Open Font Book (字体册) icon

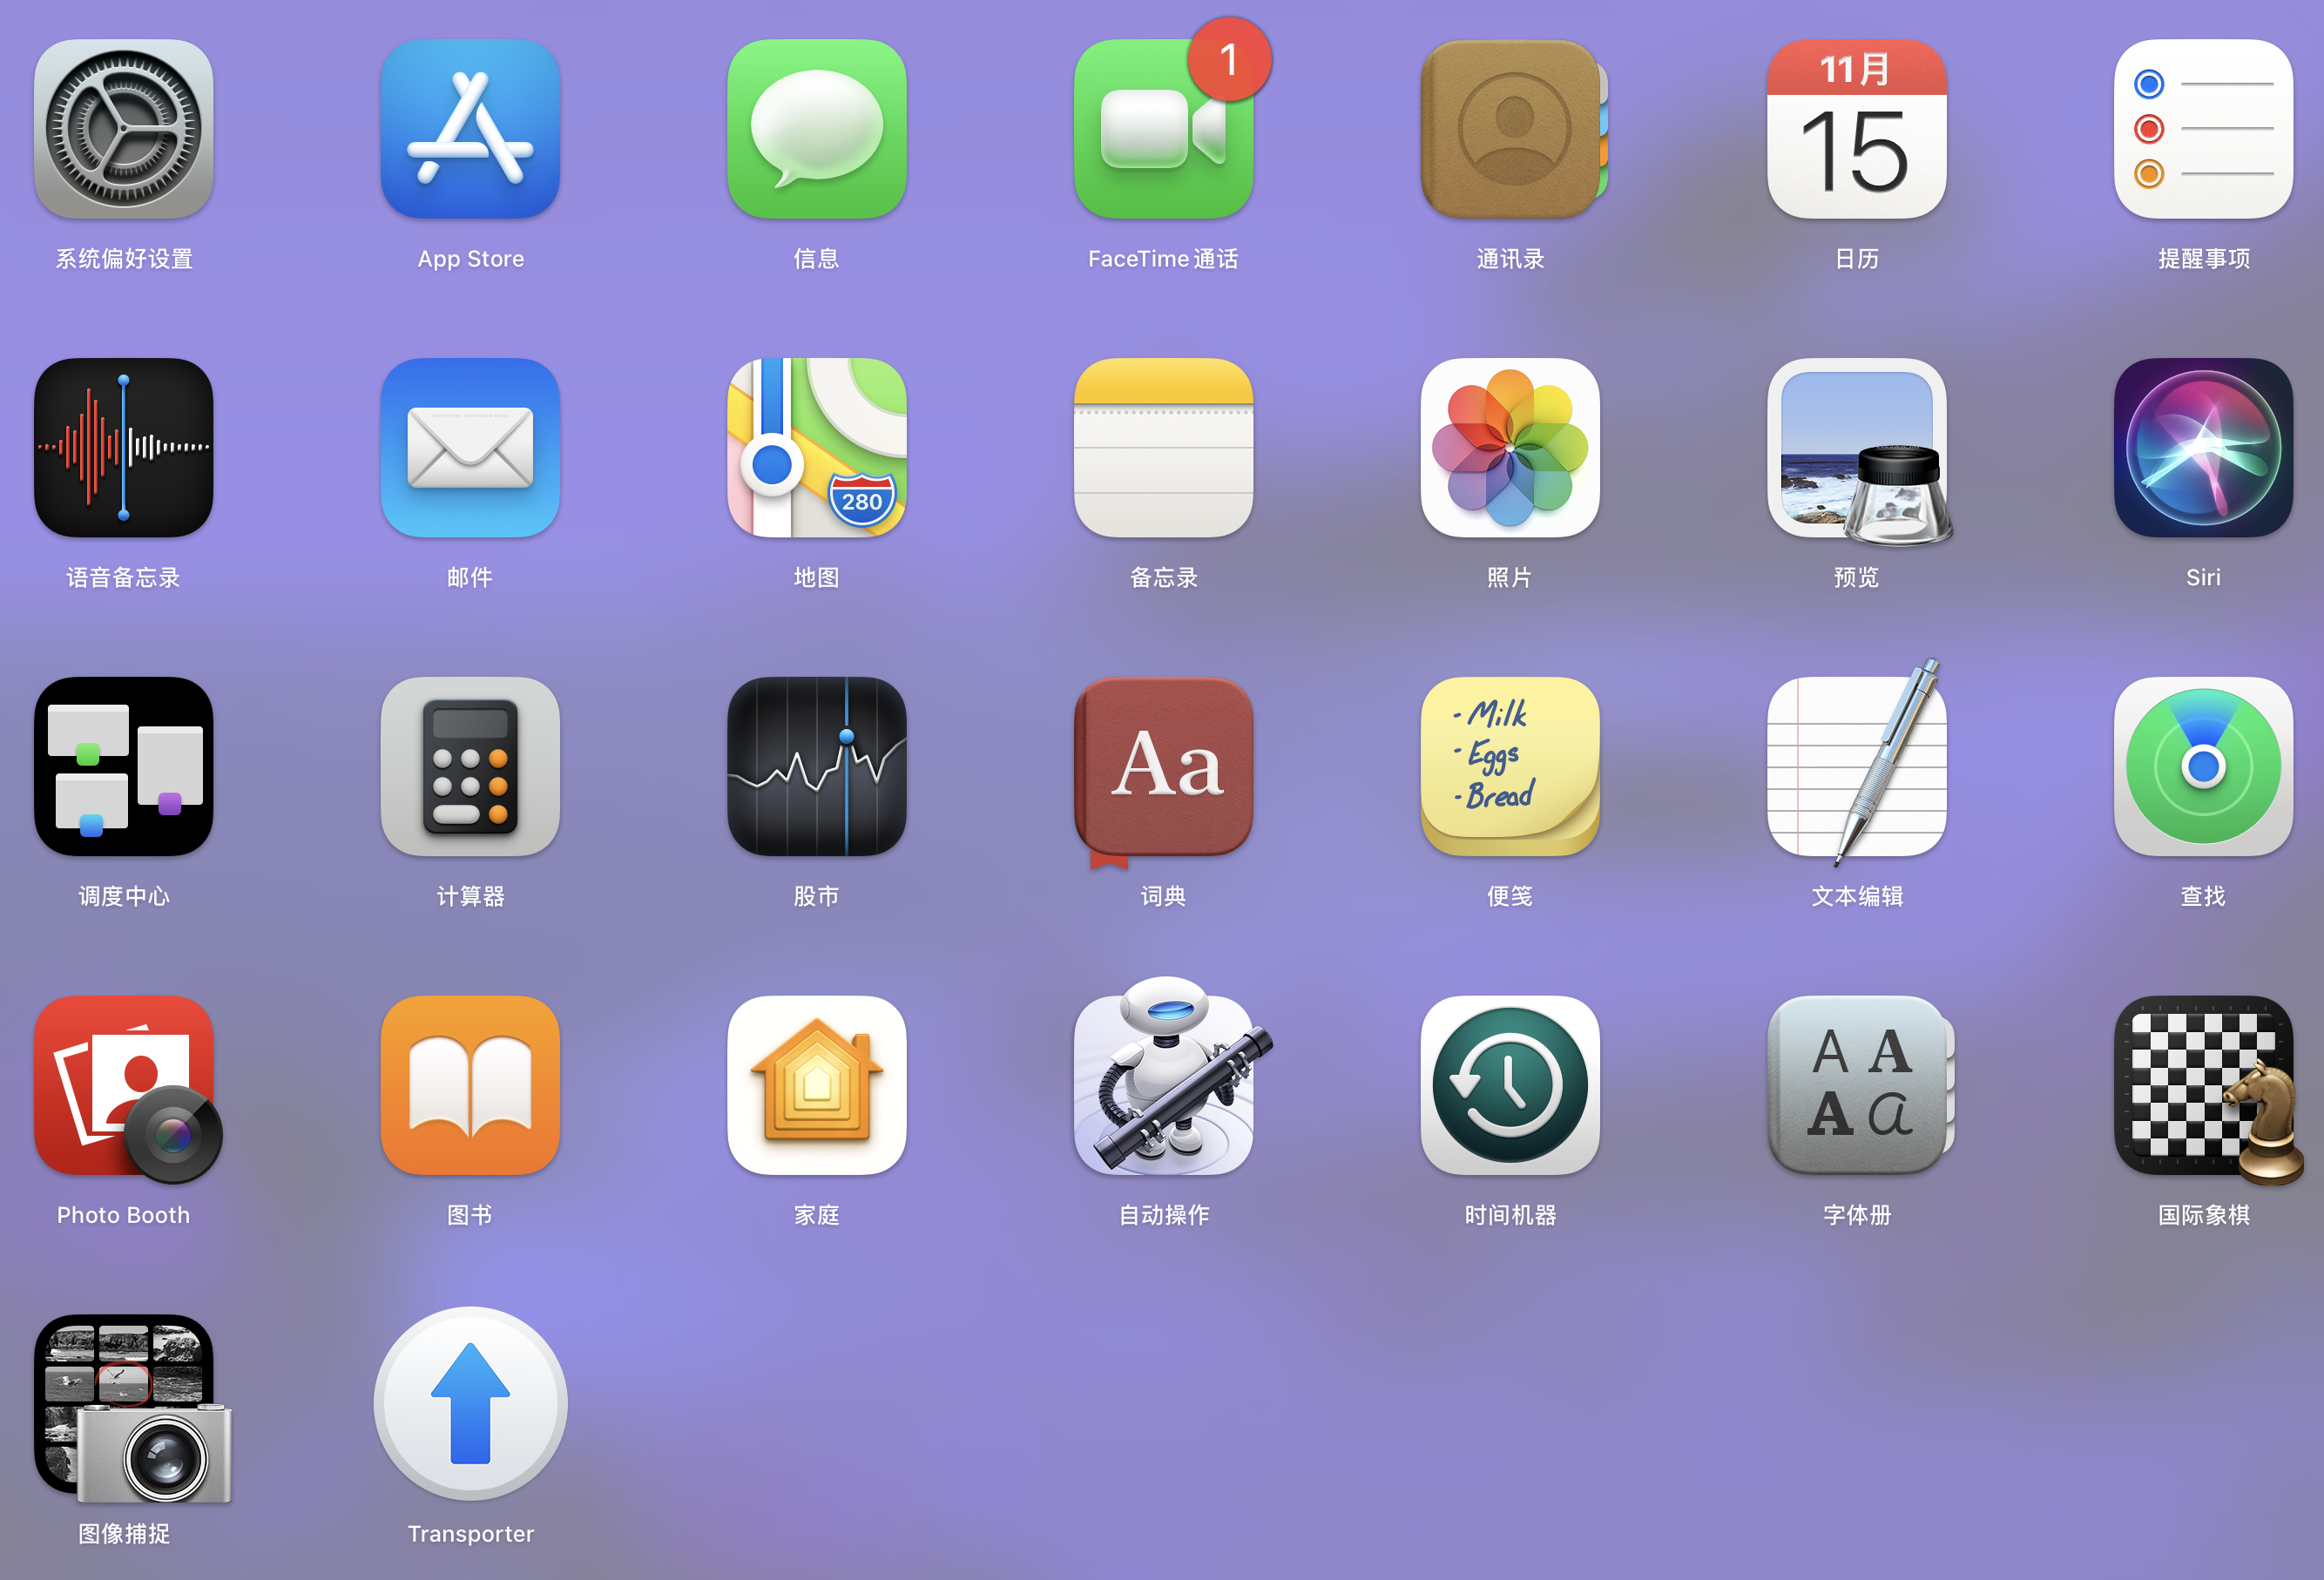1860,1085
